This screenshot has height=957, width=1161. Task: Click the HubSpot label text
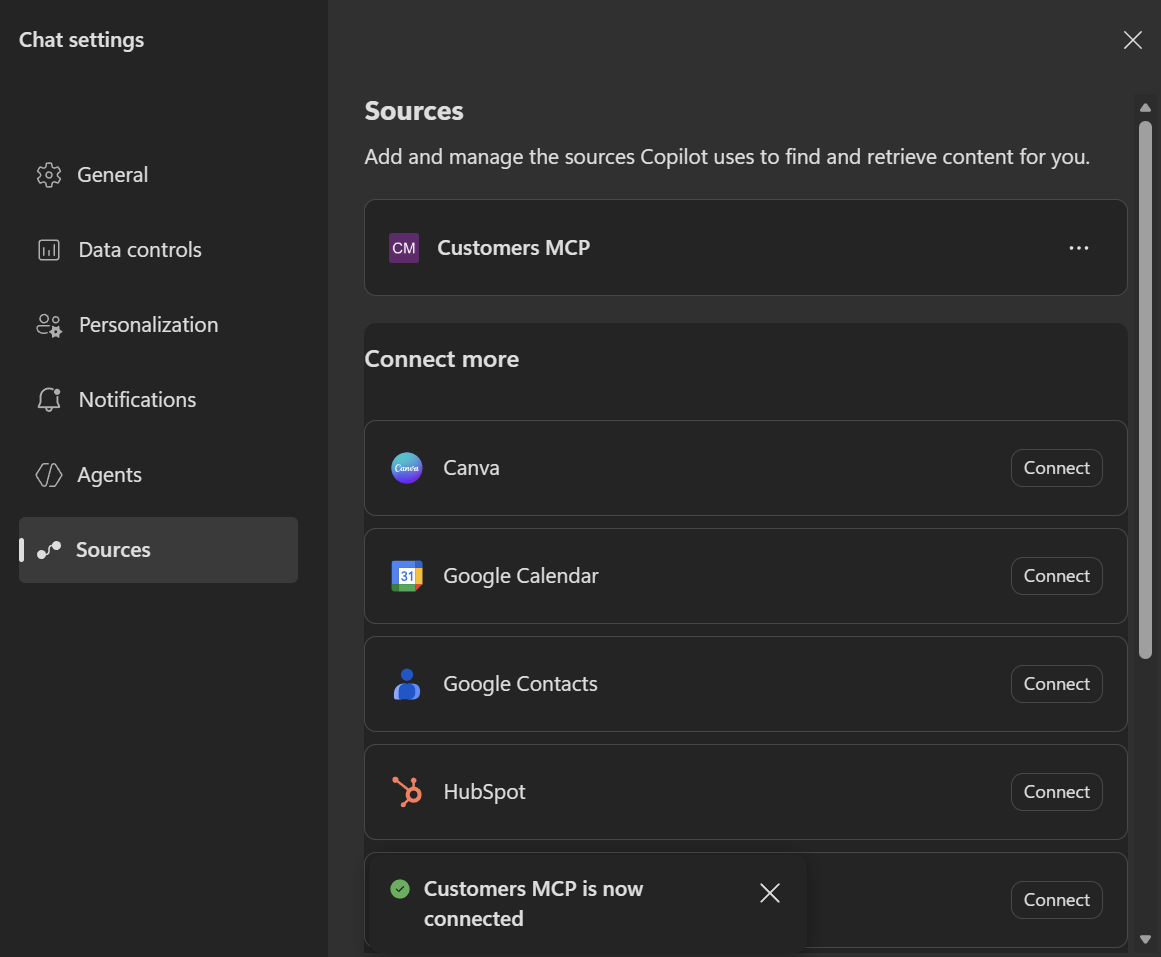(484, 792)
